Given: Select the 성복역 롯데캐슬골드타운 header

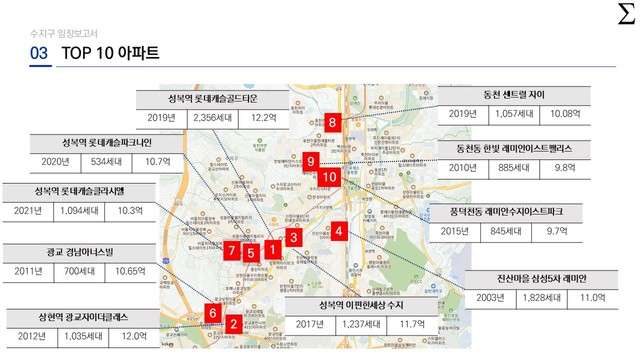Looking at the screenshot, I should click(213, 100).
